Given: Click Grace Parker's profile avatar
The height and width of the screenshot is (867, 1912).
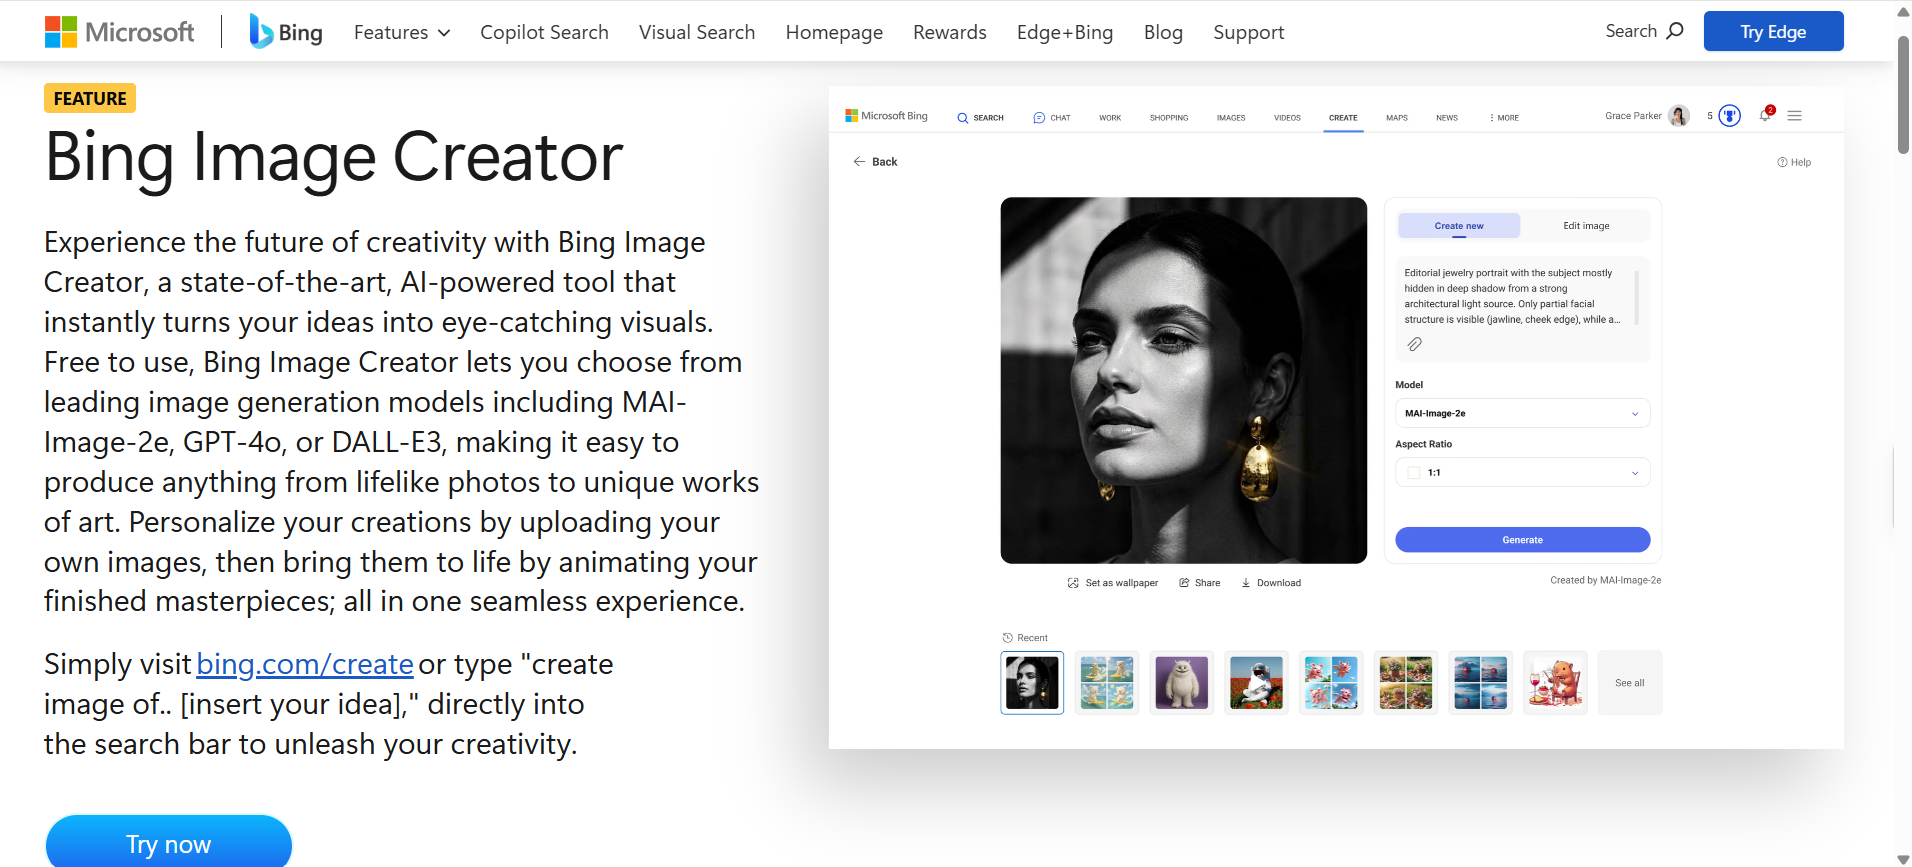Looking at the screenshot, I should tap(1679, 116).
